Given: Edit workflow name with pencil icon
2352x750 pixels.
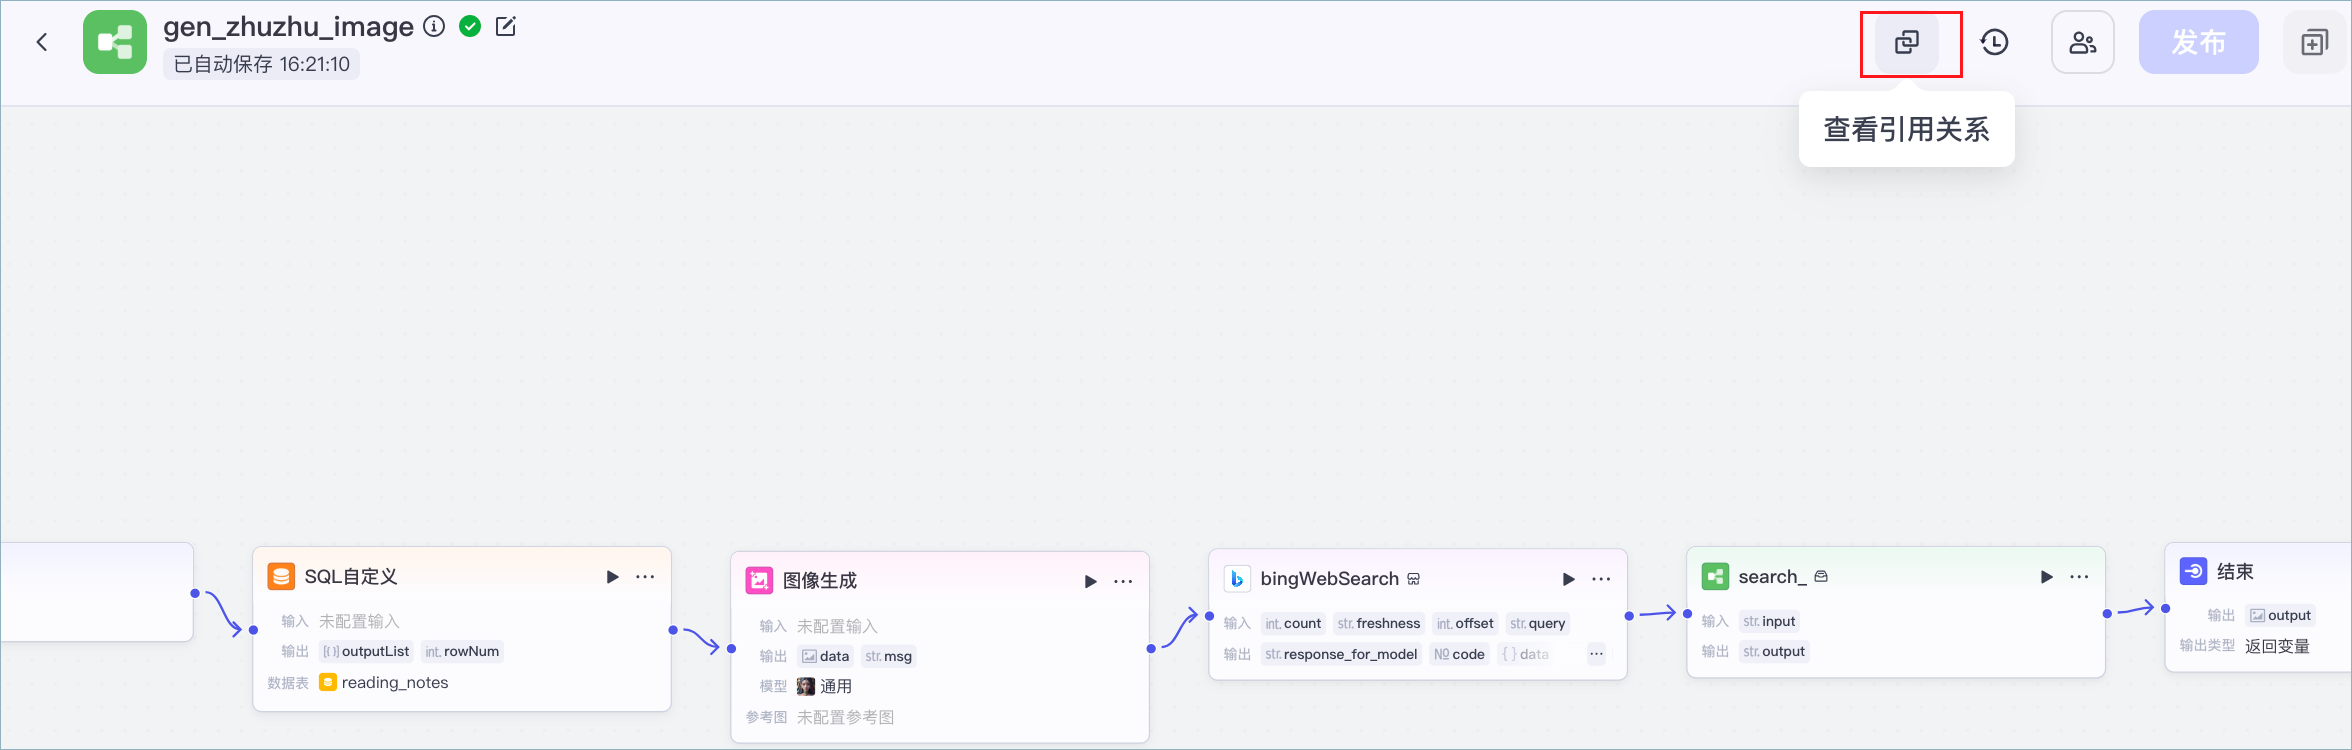Looking at the screenshot, I should (x=506, y=27).
